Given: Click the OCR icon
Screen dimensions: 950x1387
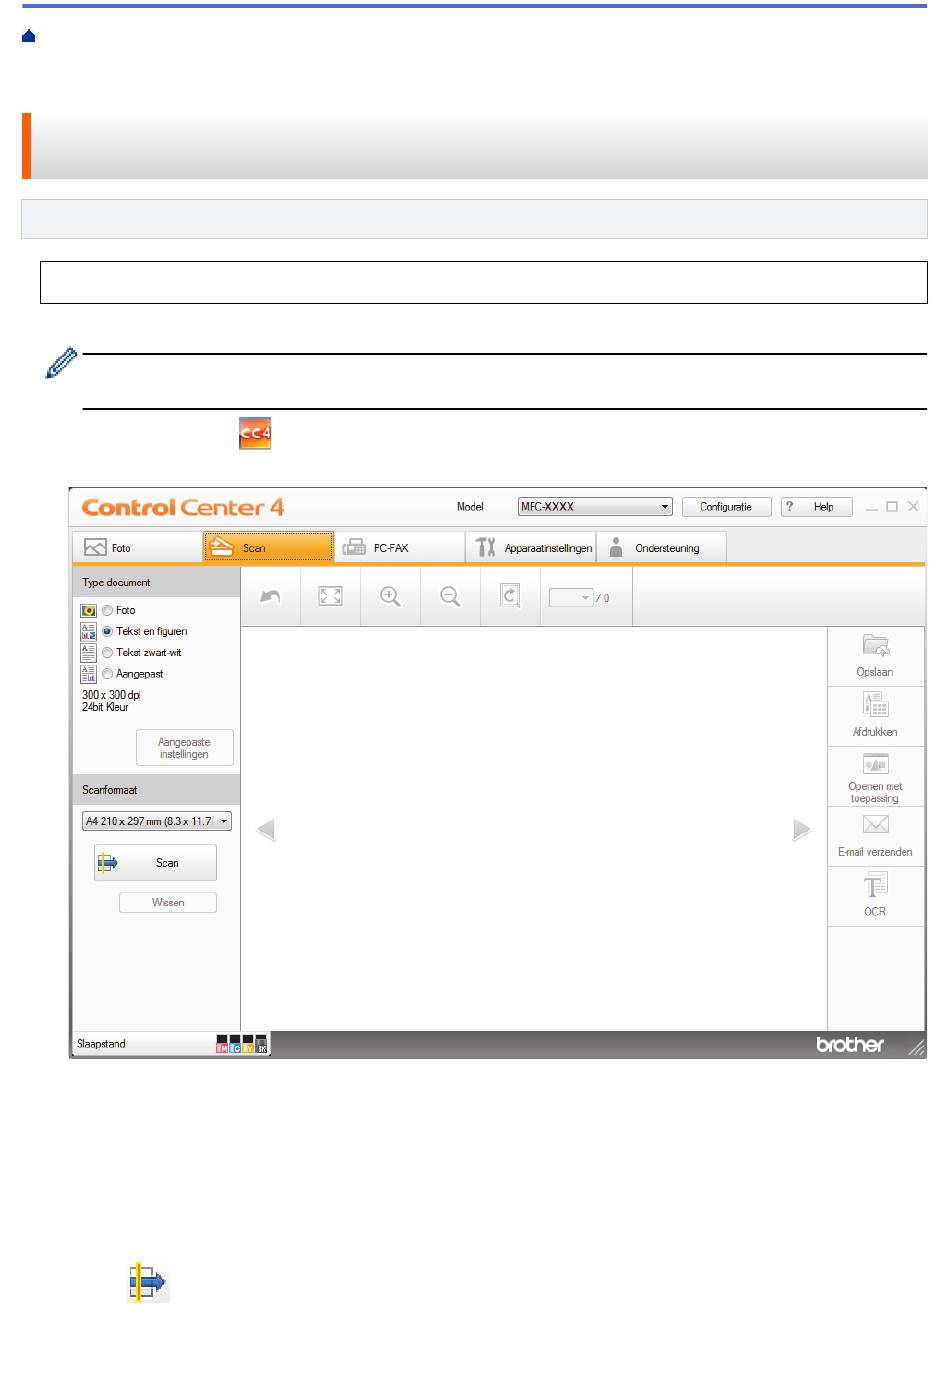Looking at the screenshot, I should [875, 886].
